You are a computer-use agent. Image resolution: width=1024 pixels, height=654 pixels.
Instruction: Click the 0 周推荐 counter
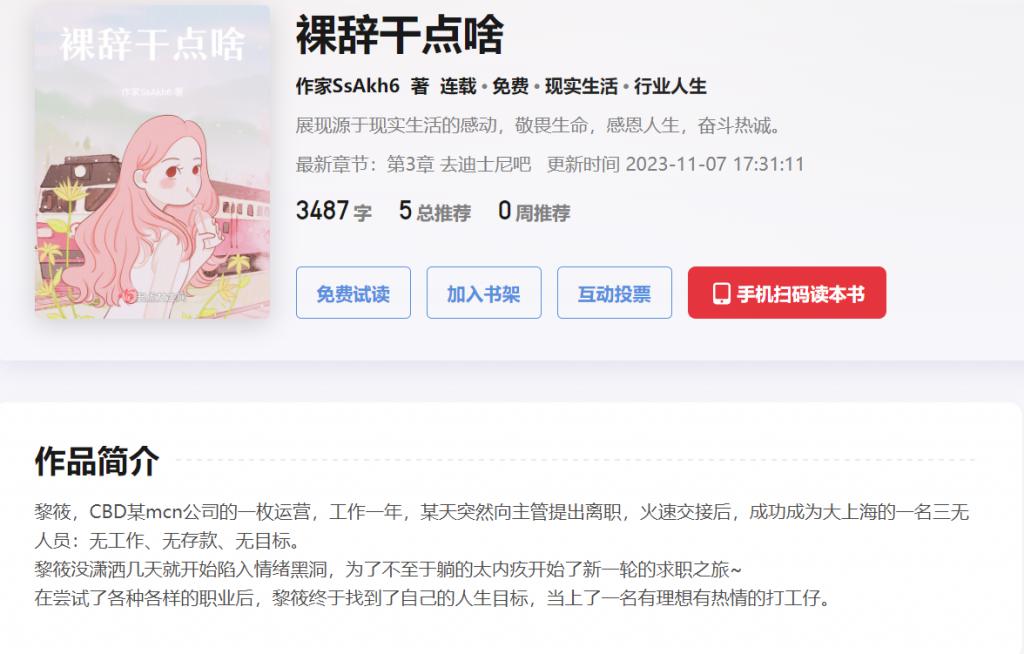click(534, 211)
